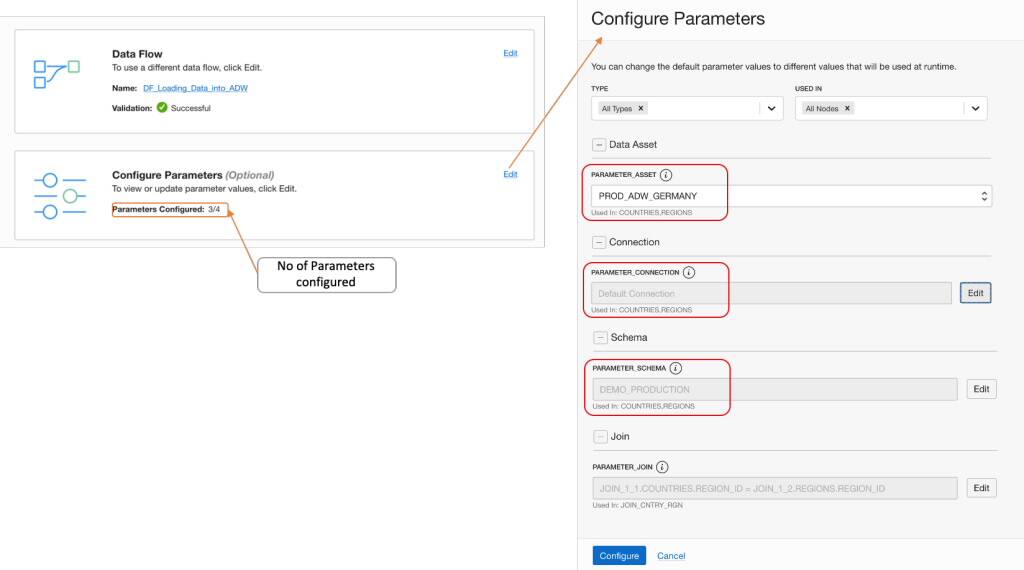Open the Type filter dropdown

(x=771, y=108)
